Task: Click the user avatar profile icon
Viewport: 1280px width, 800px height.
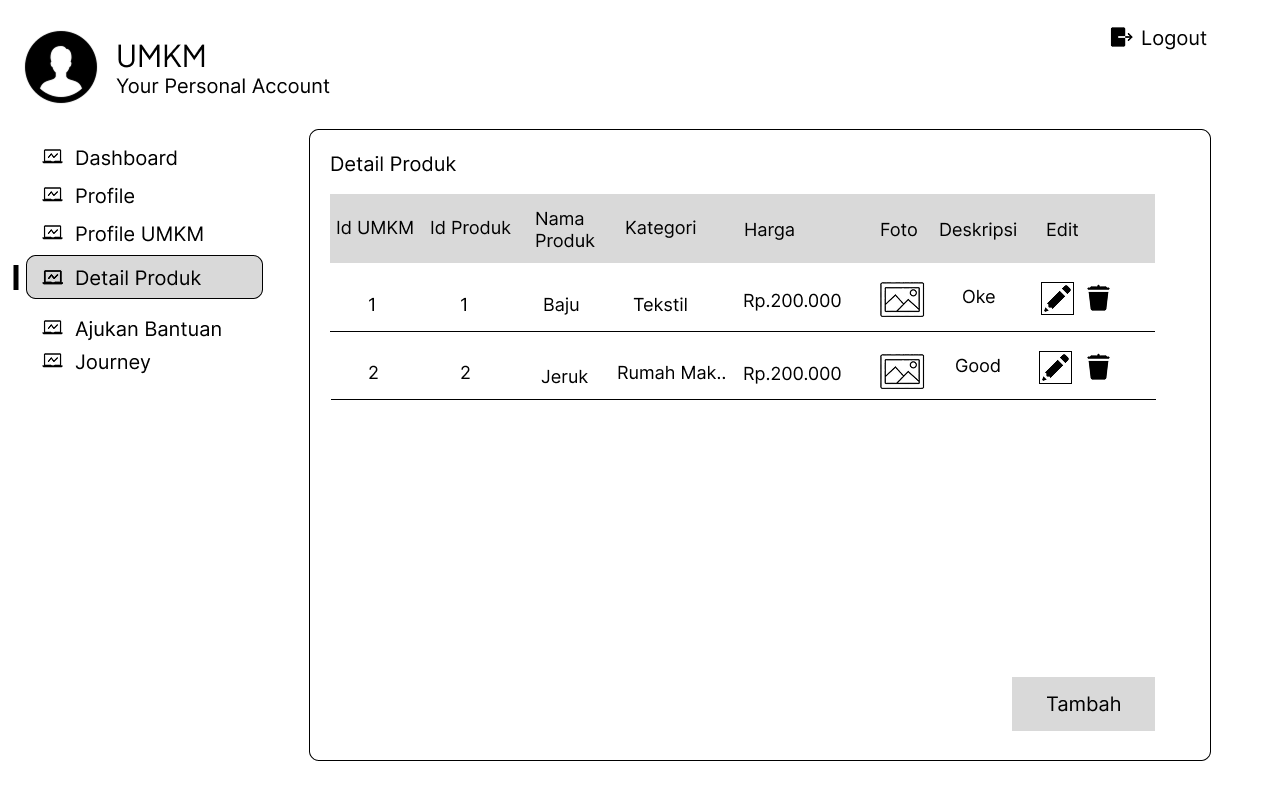Action: coord(61,67)
